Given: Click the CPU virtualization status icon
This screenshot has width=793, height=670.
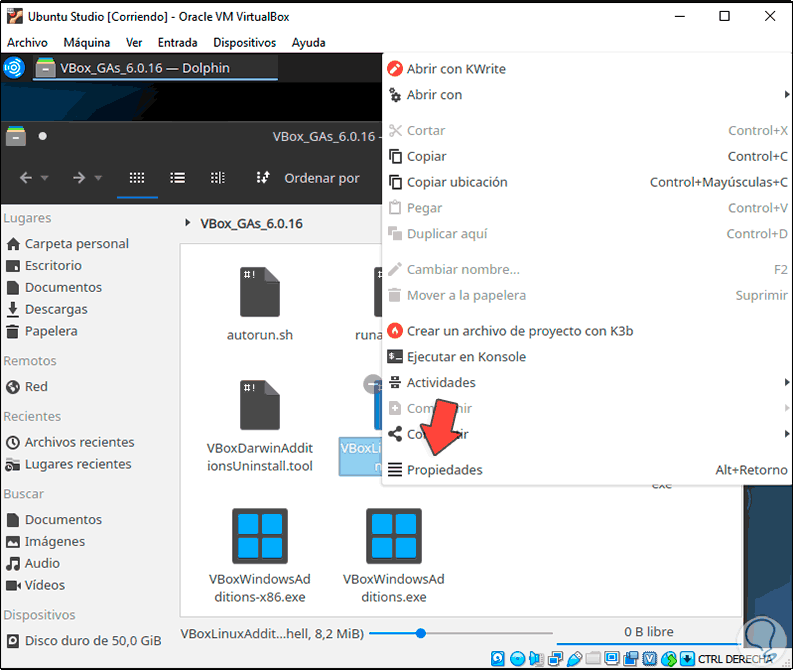Looking at the screenshot, I should [650, 658].
